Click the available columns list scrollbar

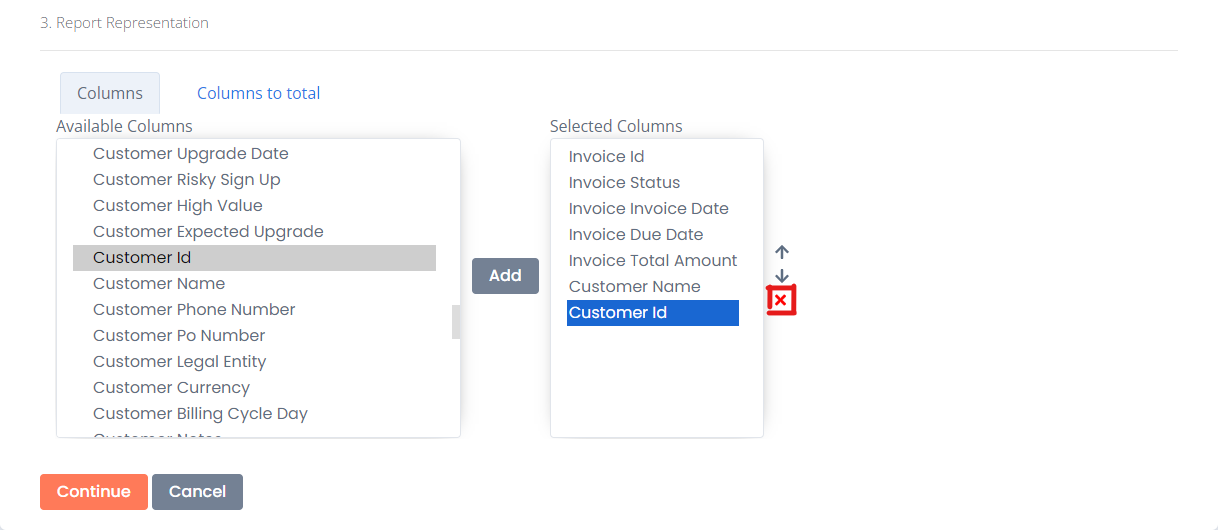[x=456, y=322]
